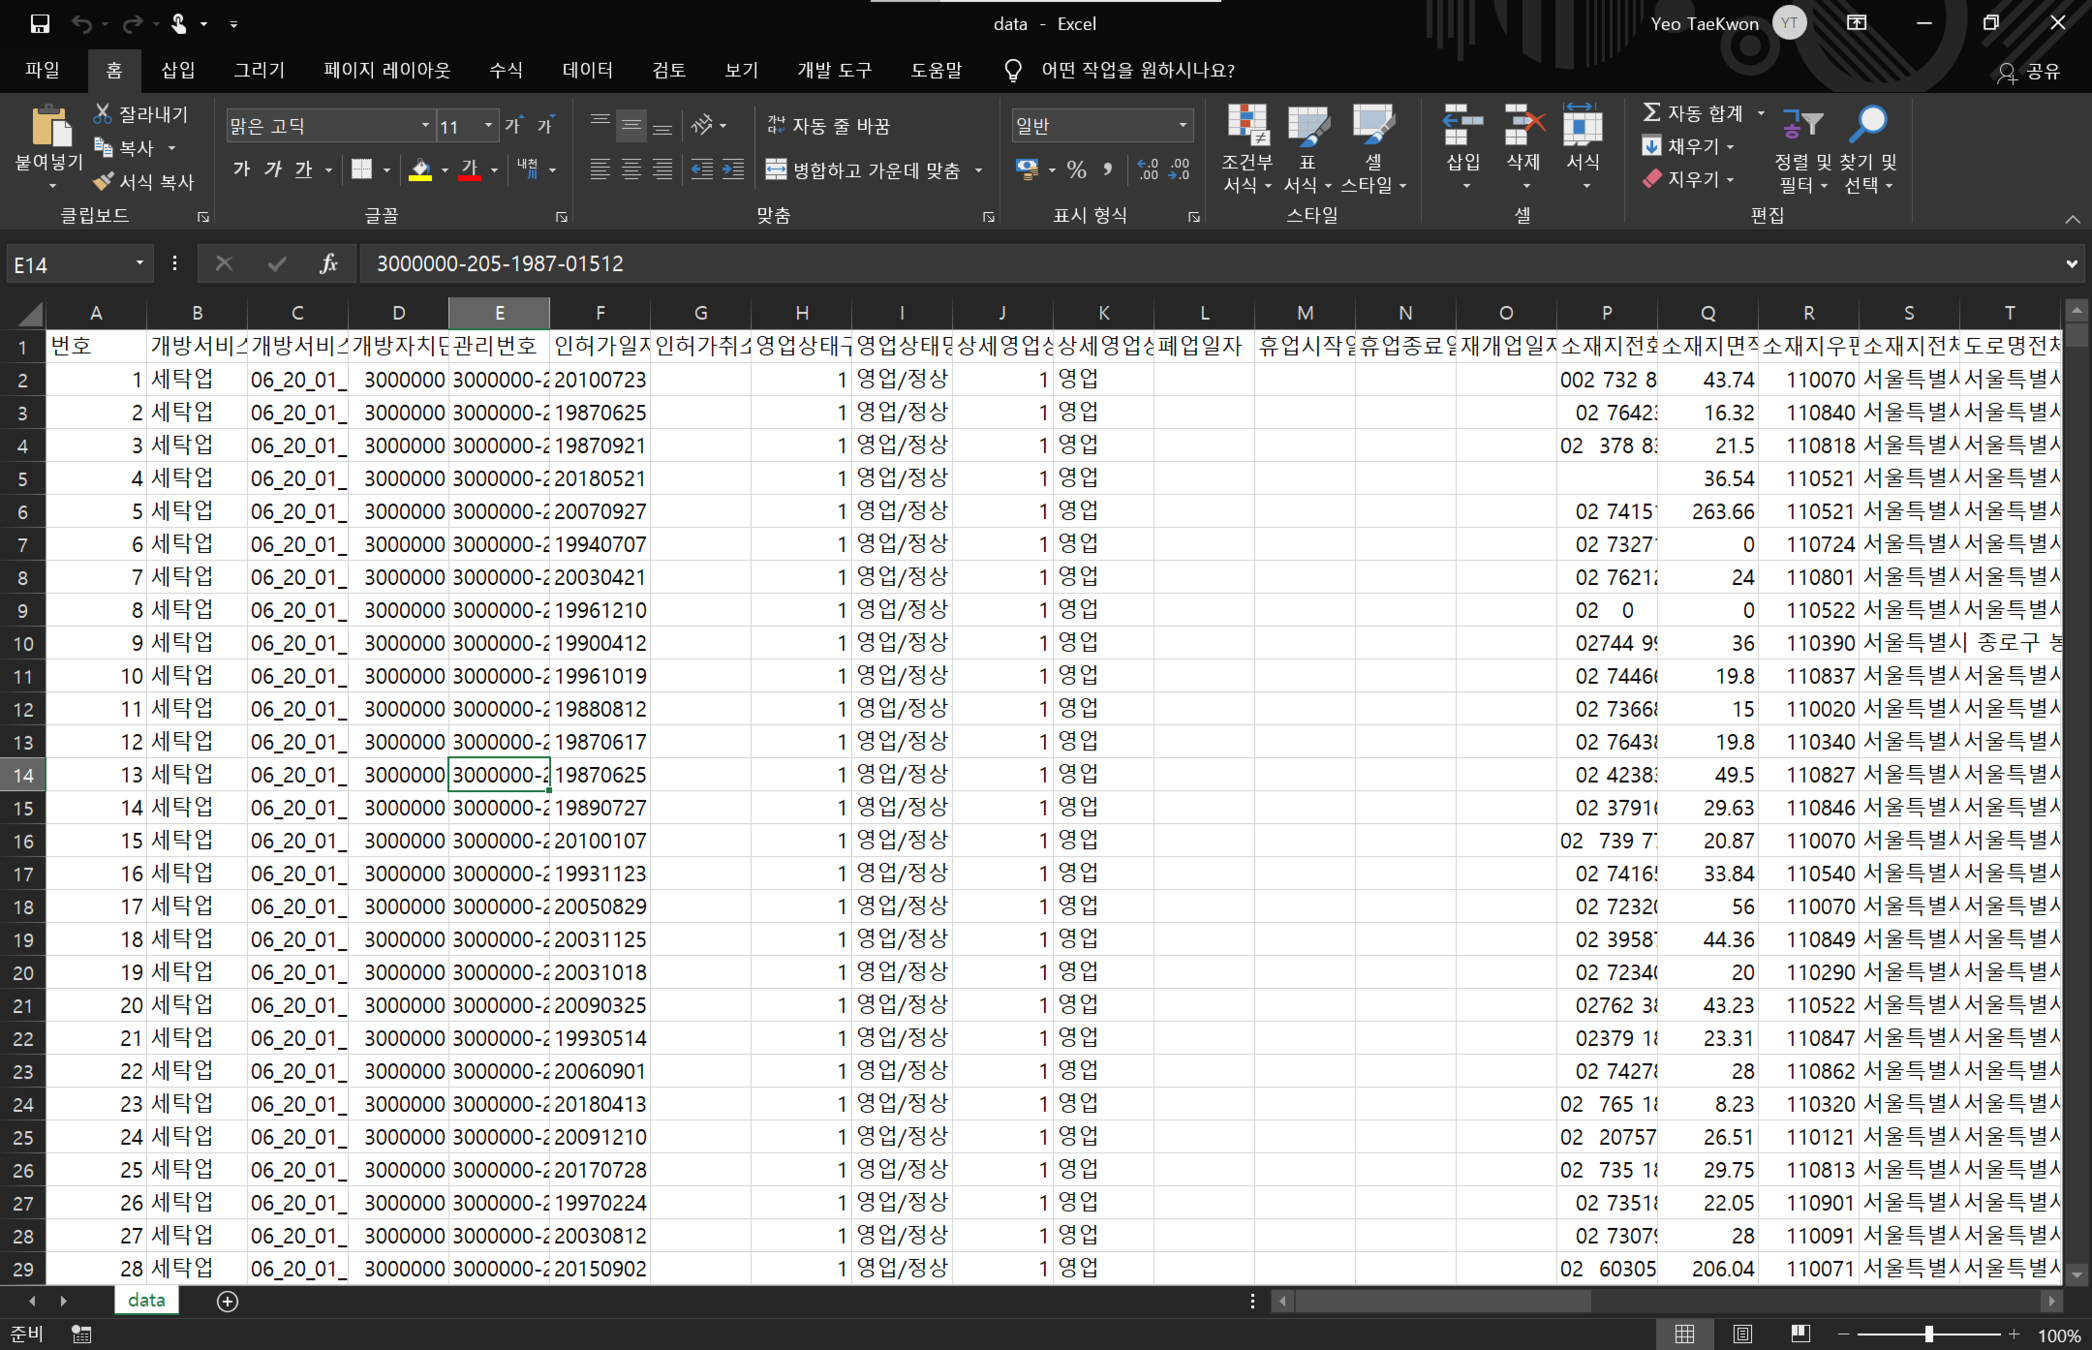2092x1350 pixels.
Task: Toggle Wrap Text option
Action: click(829, 126)
